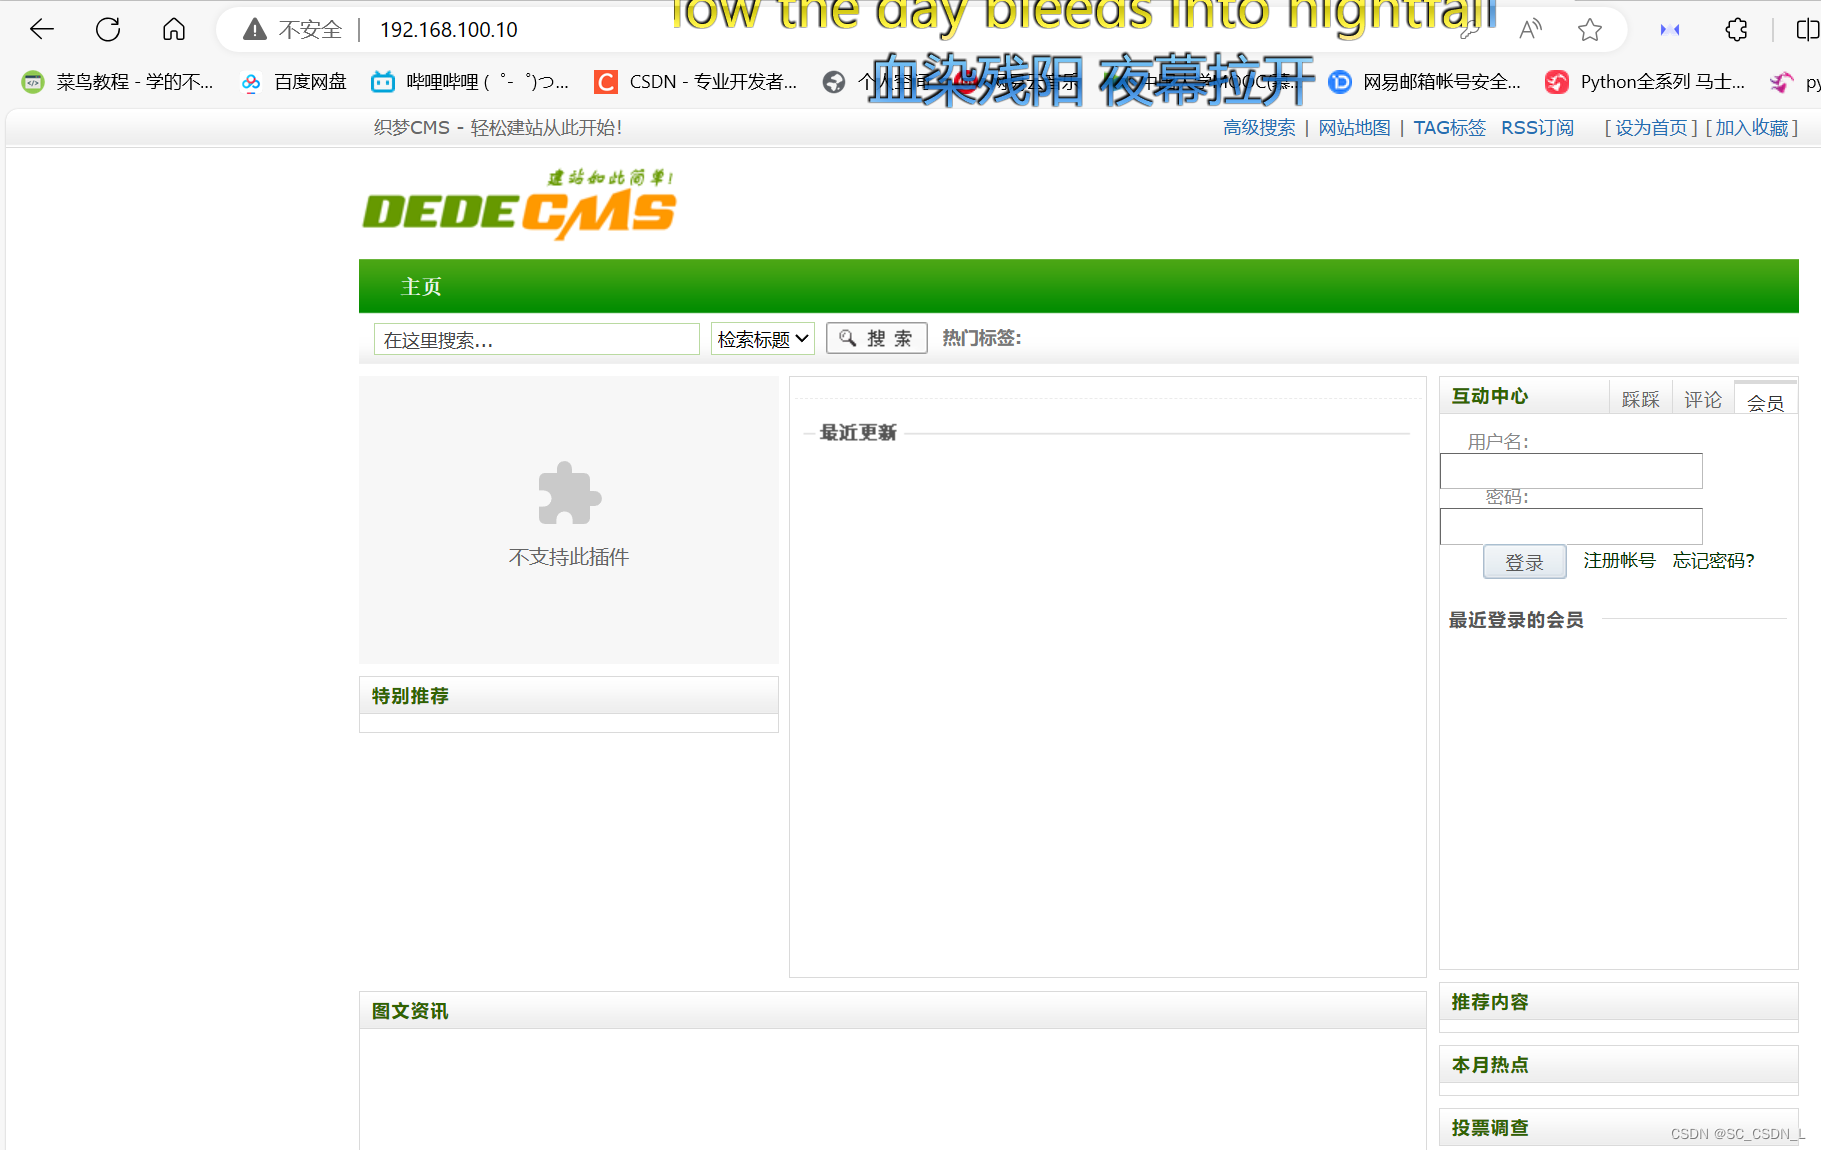Switch to the 会员 tab
Image resolution: width=1821 pixels, height=1150 pixels.
point(1766,400)
